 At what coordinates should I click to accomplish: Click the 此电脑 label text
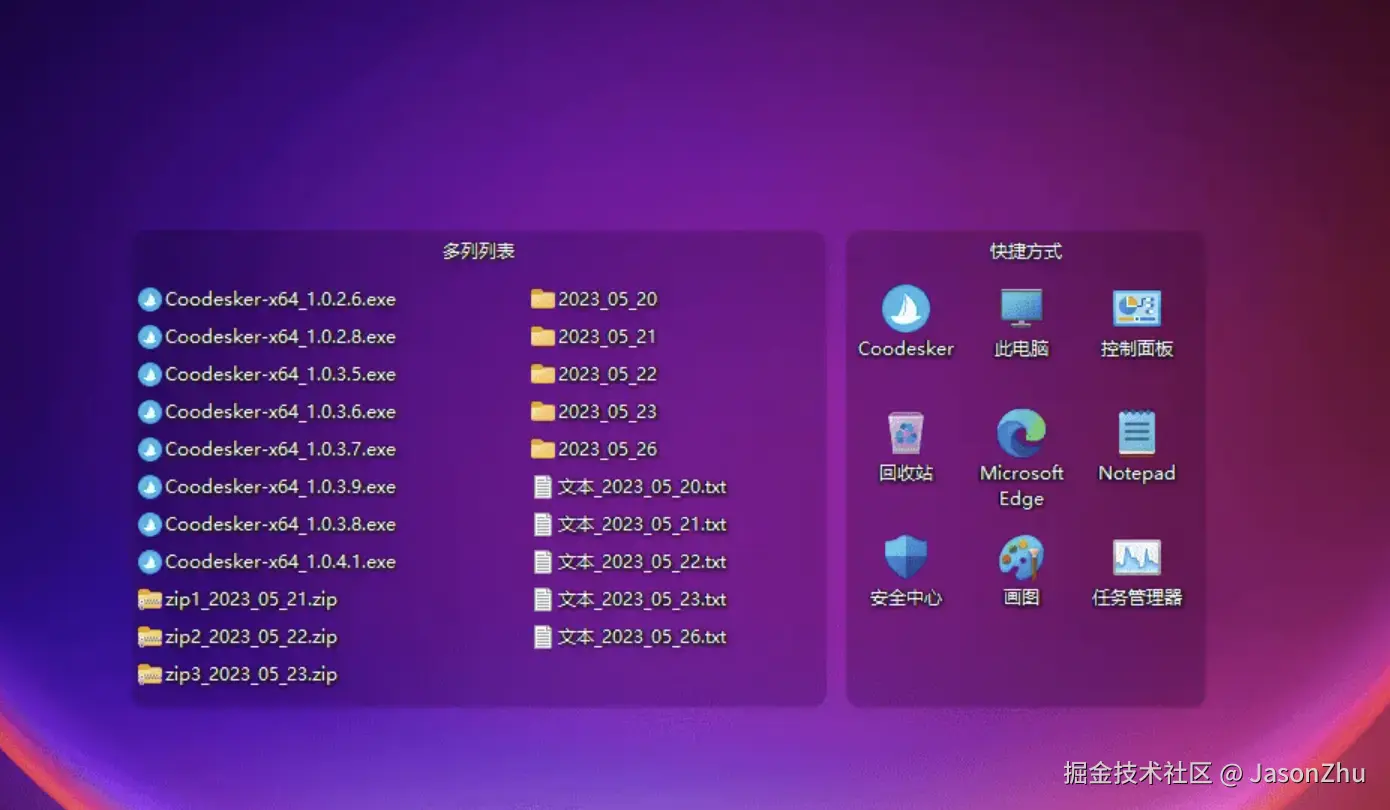pos(1021,349)
